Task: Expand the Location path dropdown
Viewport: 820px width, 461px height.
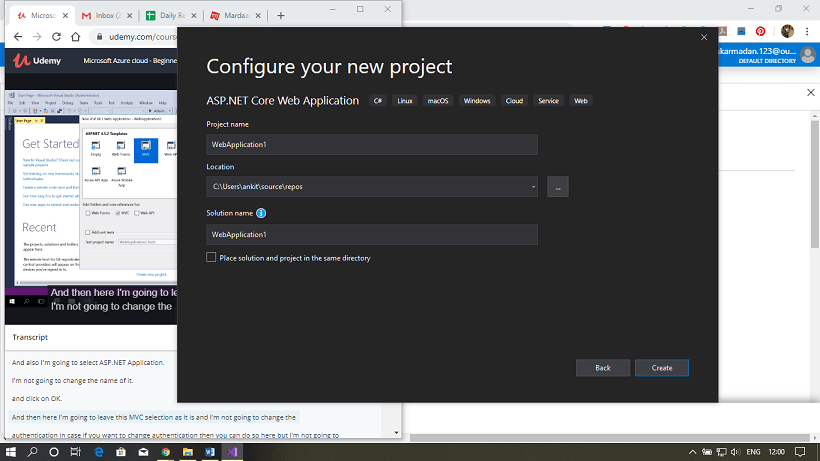Action: point(533,187)
